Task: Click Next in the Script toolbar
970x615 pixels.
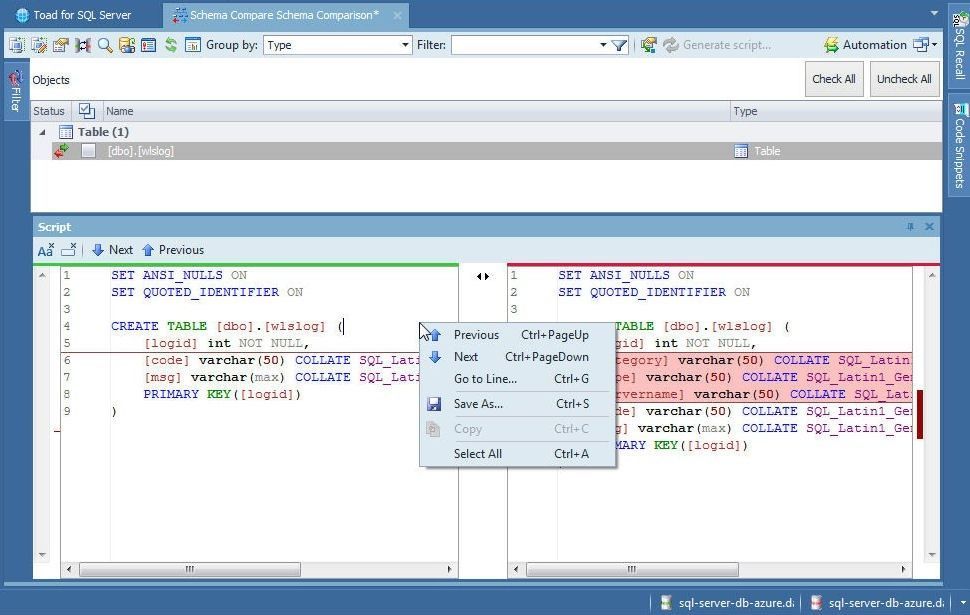Action: tap(112, 250)
